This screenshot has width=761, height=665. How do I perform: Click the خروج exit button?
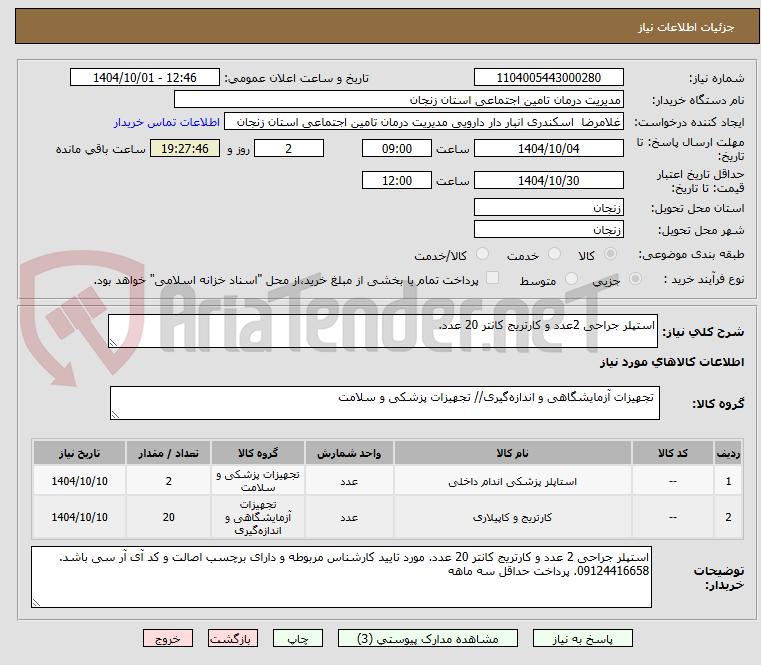tap(167, 638)
